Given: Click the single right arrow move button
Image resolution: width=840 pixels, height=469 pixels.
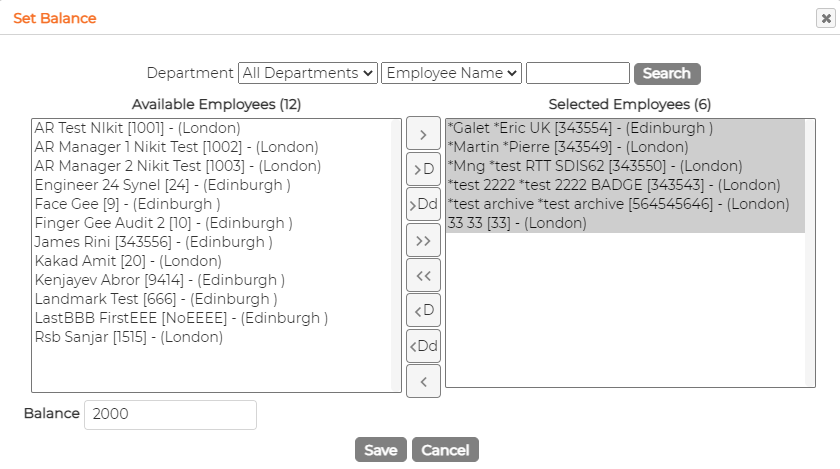Looking at the screenshot, I should [x=423, y=133].
